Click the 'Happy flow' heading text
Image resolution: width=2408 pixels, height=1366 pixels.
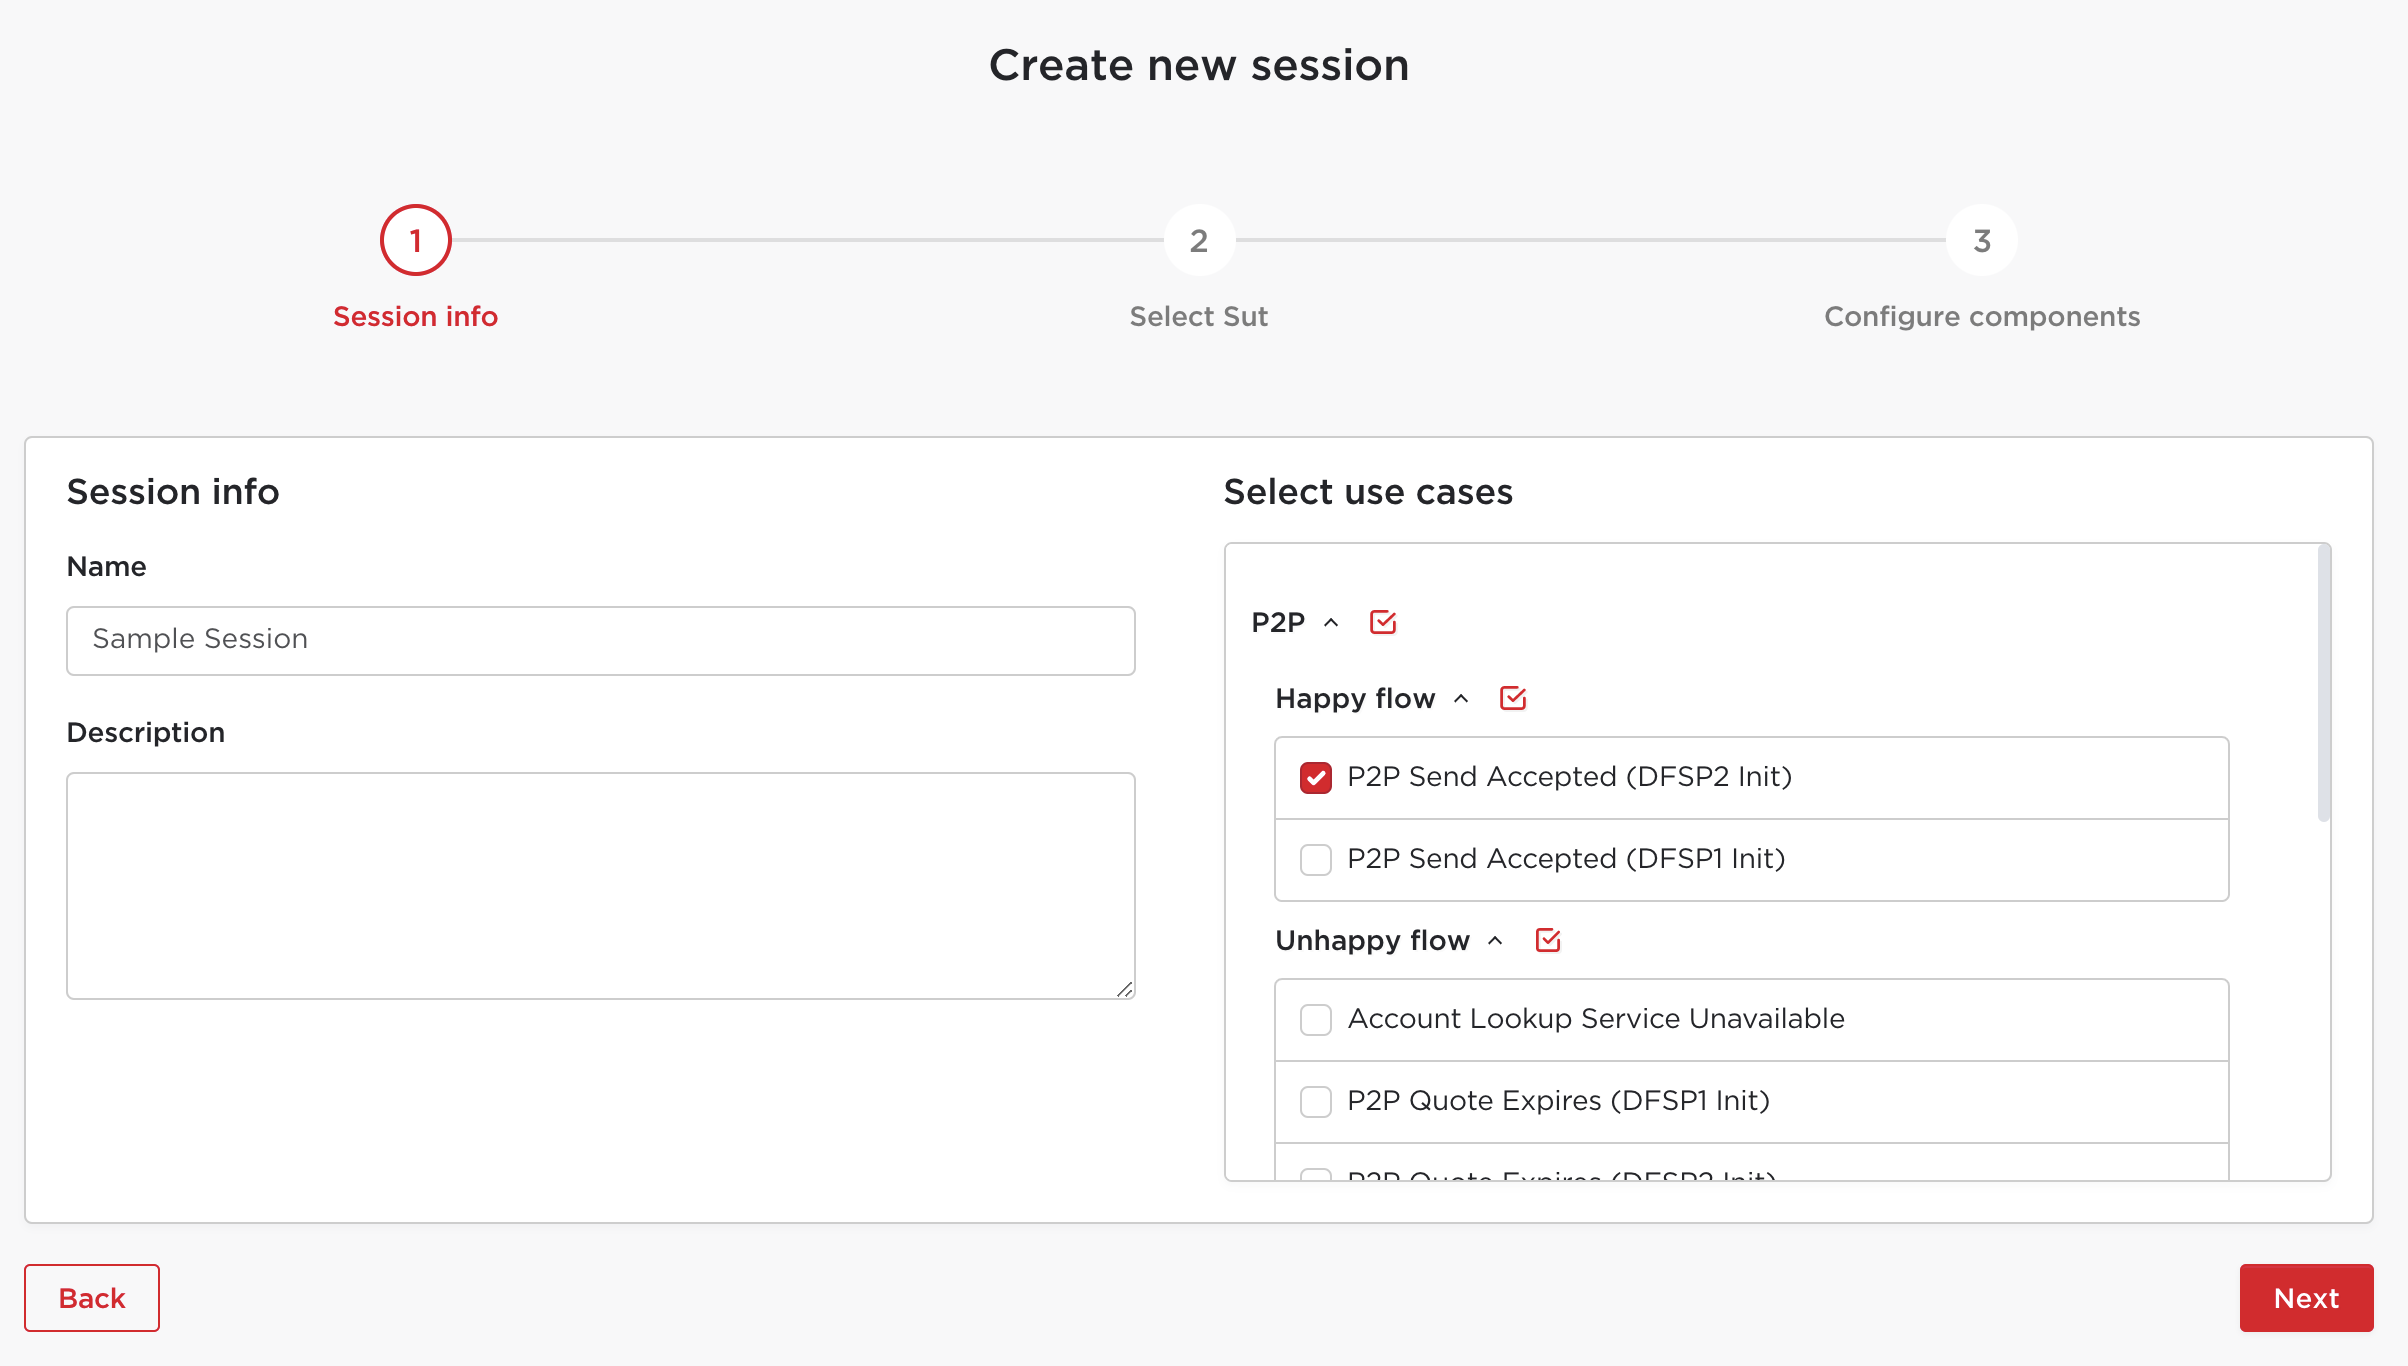coord(1355,698)
